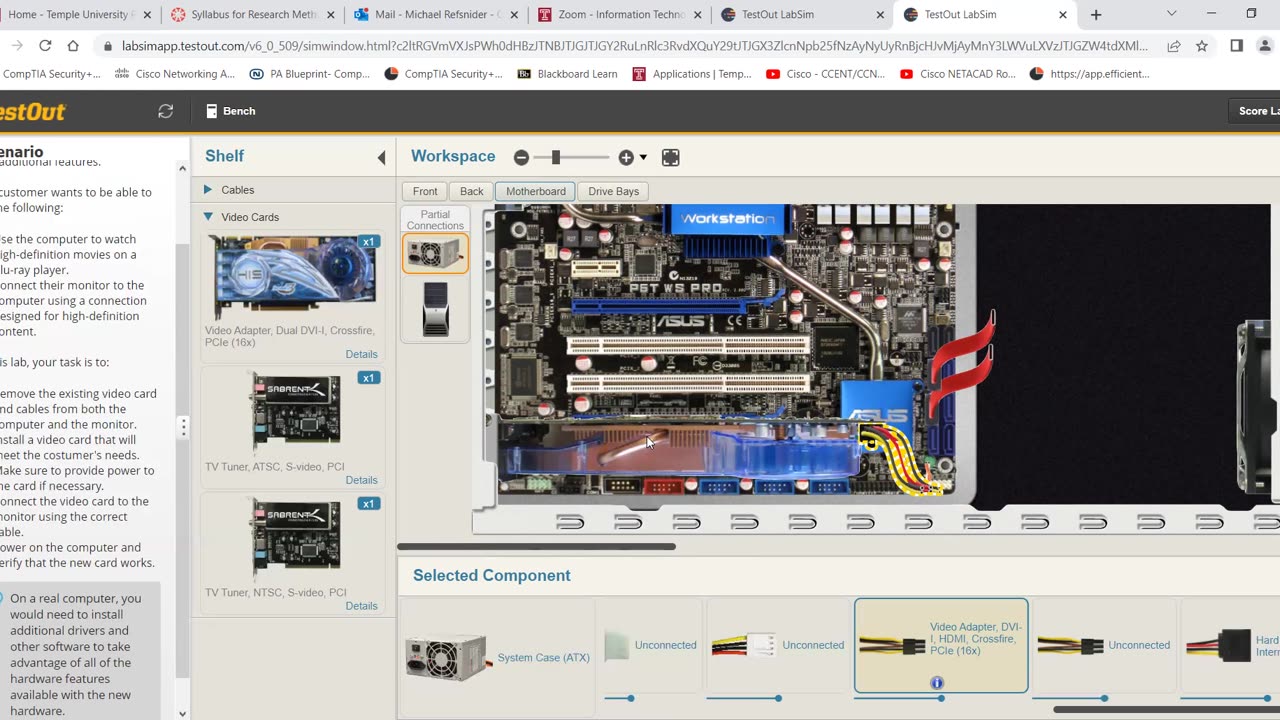Switch to Zoom - Information Technology tab
1280x720 pixels.
(x=620, y=15)
